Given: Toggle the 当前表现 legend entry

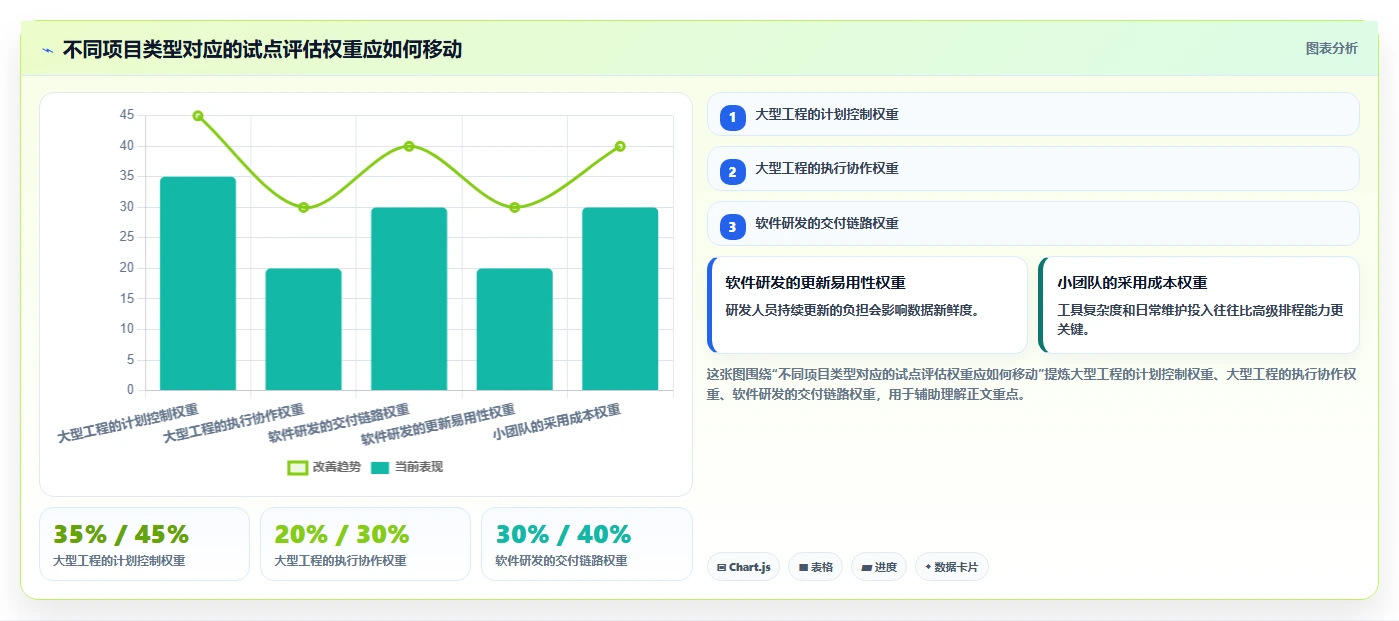Looking at the screenshot, I should click(406, 467).
